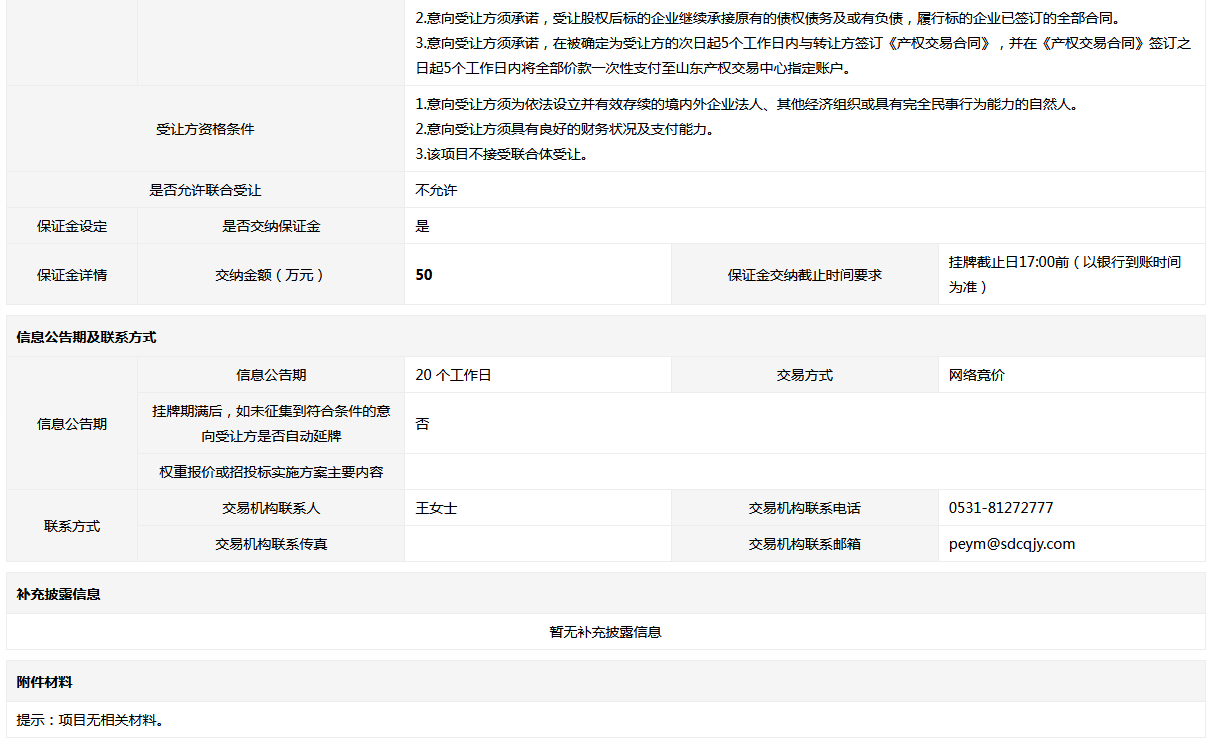Image resolution: width=1210 pixels, height=745 pixels.
Task: Click the 交纳金额（万元） label
Action: click(271, 275)
